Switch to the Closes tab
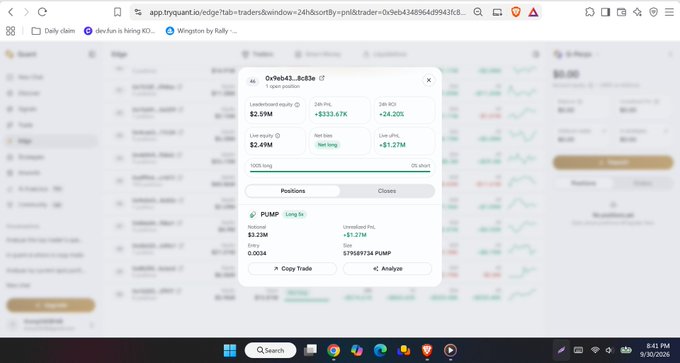Viewport: 680px width, 363px height. (x=387, y=191)
